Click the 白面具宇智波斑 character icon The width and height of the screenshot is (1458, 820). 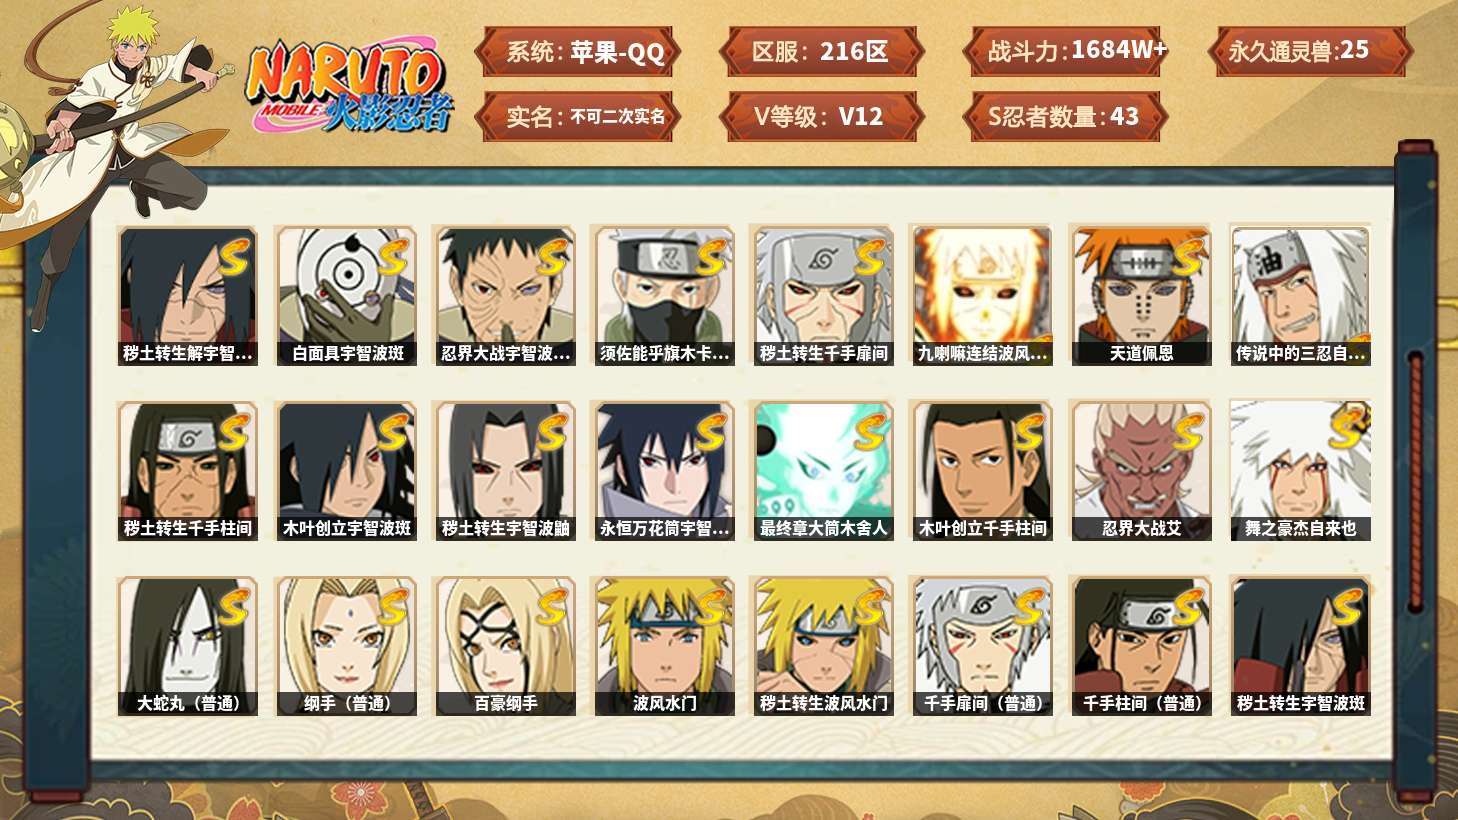pos(347,296)
